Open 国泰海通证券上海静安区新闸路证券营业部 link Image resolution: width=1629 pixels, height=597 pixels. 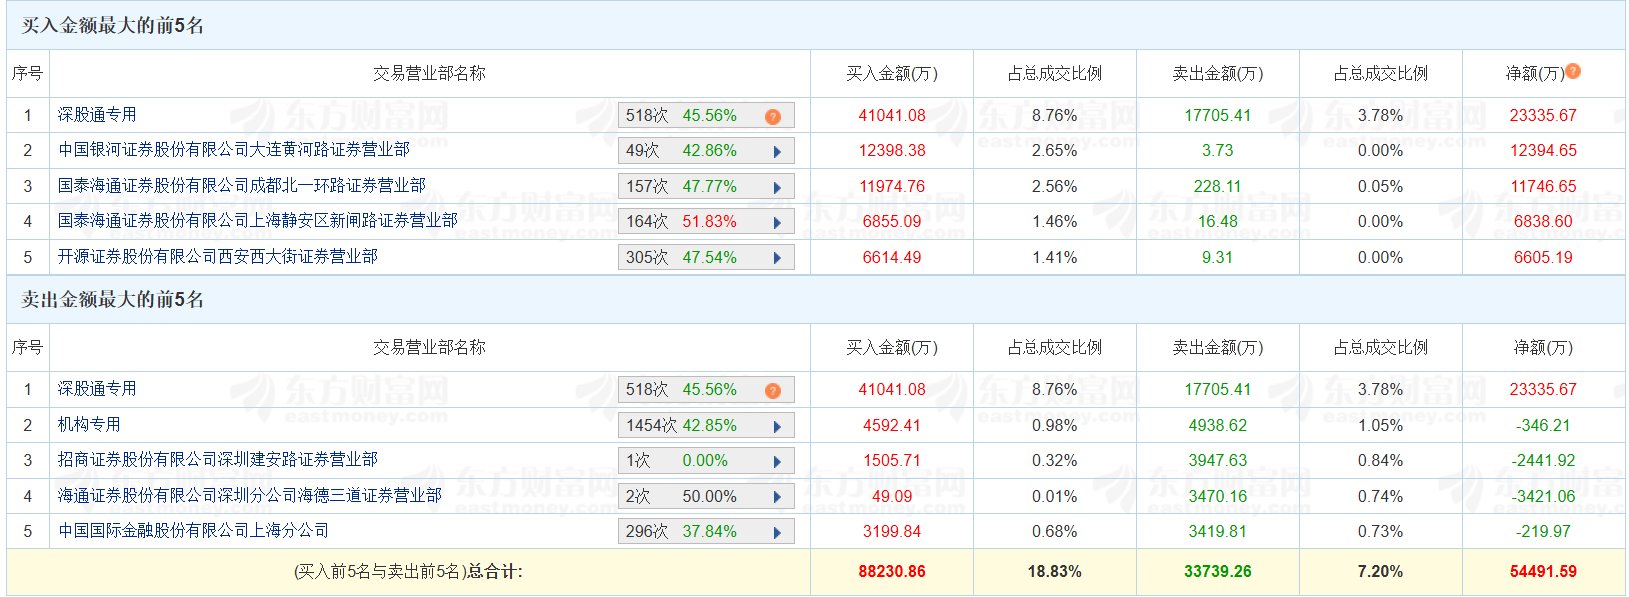[257, 220]
